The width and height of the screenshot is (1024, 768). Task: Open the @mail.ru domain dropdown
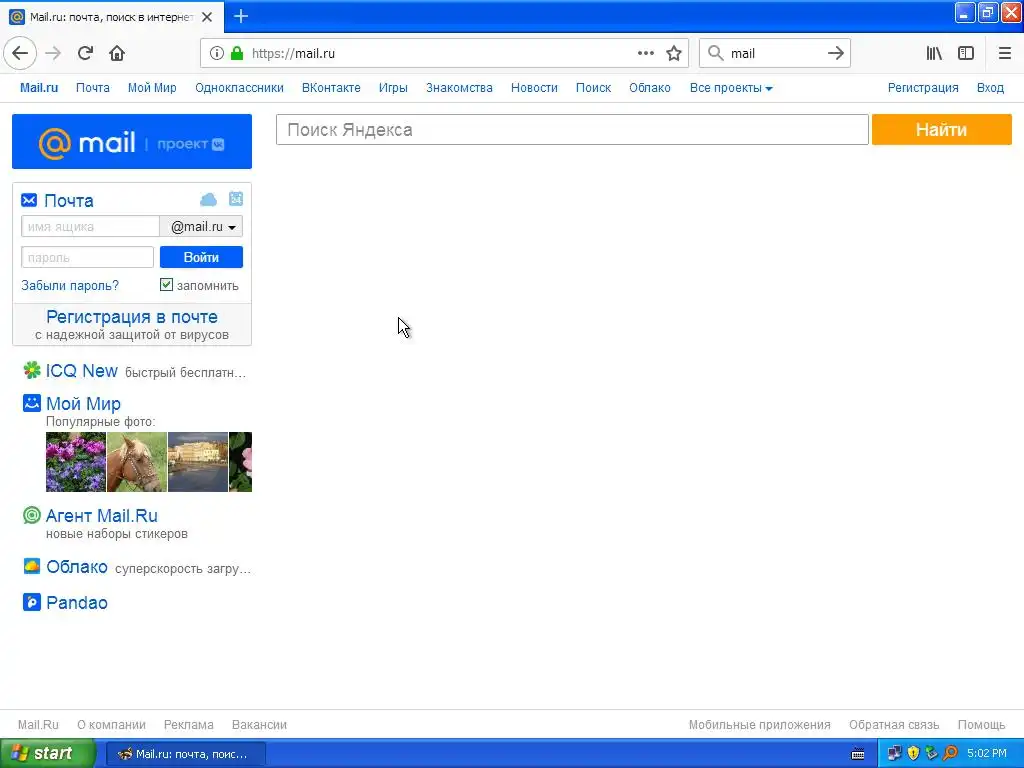[202, 227]
